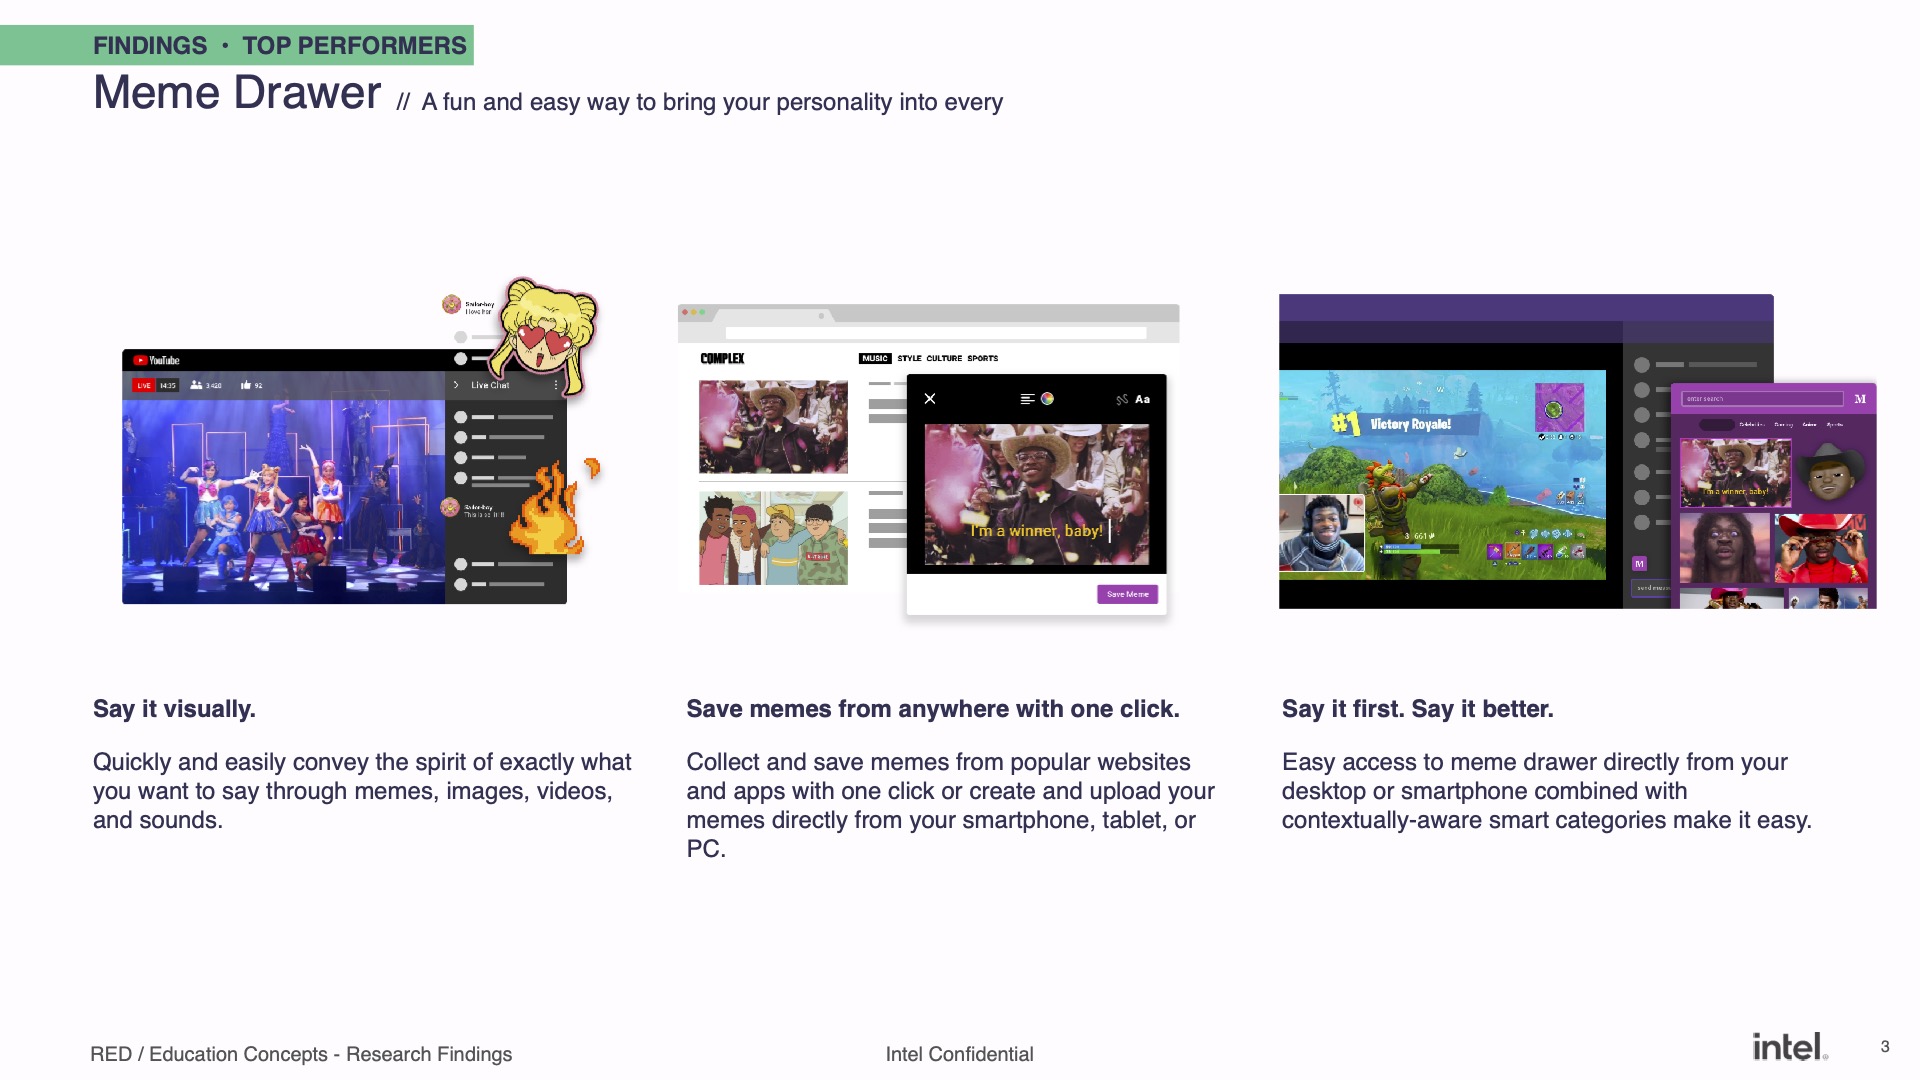Screen dimensions: 1920x1080
Task: Click the Save Meme button
Action: [1128, 594]
